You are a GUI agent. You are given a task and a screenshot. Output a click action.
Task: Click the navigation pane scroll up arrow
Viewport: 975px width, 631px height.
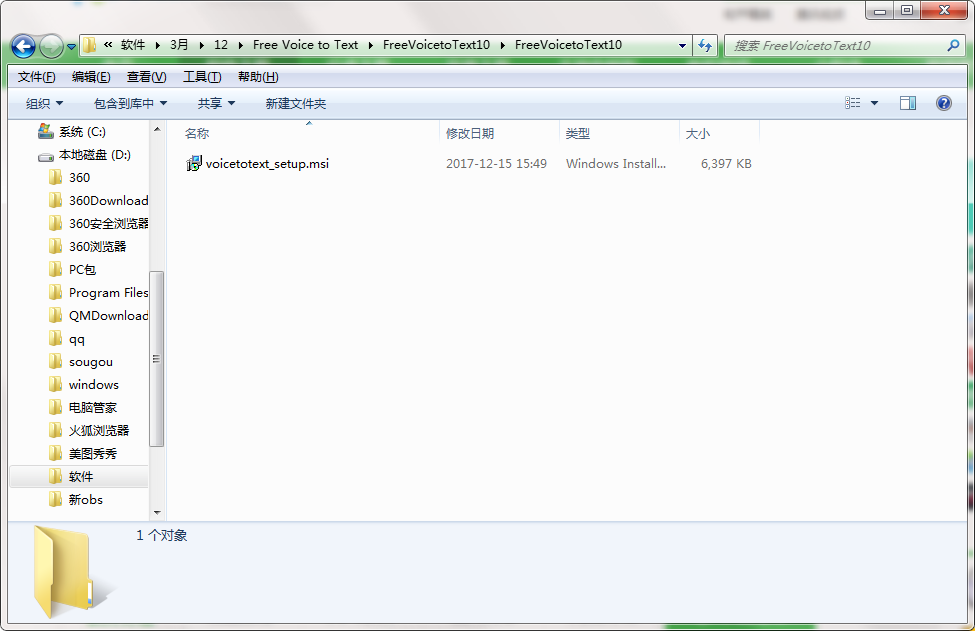tap(157, 129)
